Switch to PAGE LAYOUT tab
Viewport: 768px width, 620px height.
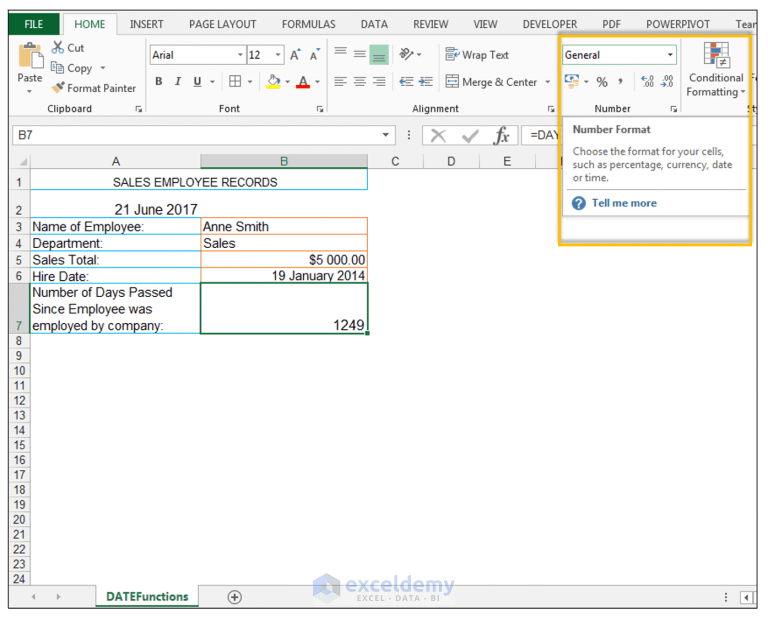pyautogui.click(x=222, y=24)
